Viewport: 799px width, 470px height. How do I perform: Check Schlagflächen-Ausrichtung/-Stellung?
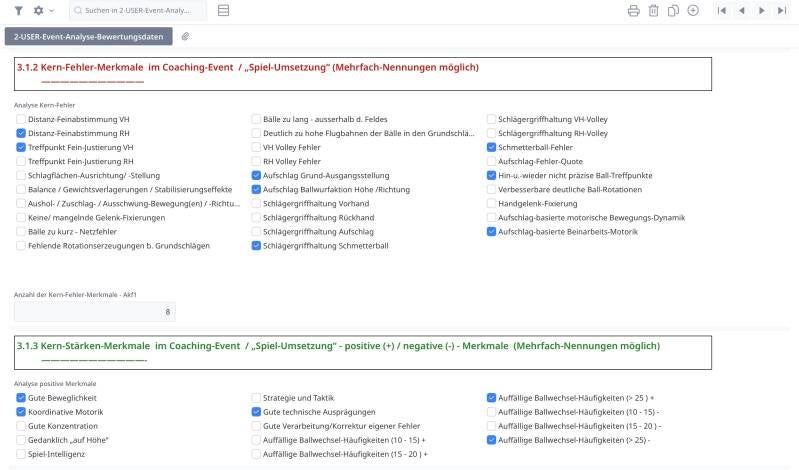(x=21, y=175)
